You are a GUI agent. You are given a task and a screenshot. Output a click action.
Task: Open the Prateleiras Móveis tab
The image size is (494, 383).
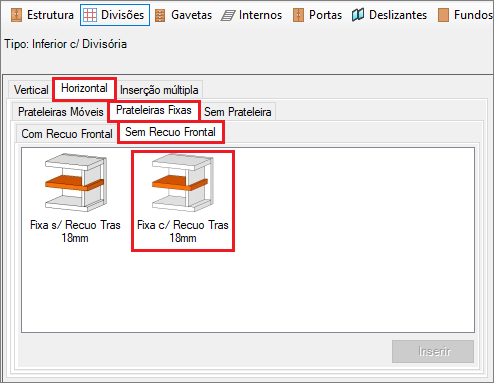[x=61, y=112]
